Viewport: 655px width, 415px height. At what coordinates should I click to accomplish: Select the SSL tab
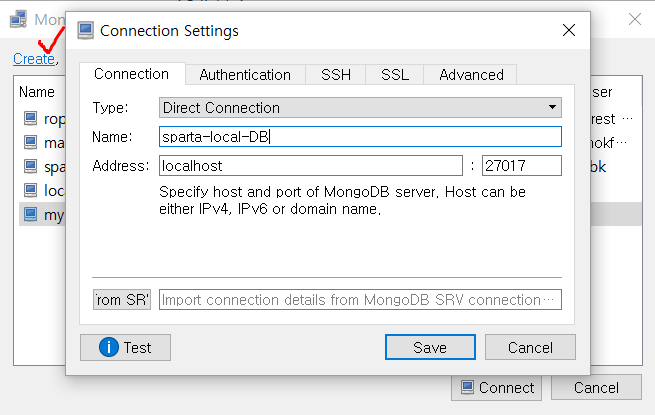[x=394, y=74]
